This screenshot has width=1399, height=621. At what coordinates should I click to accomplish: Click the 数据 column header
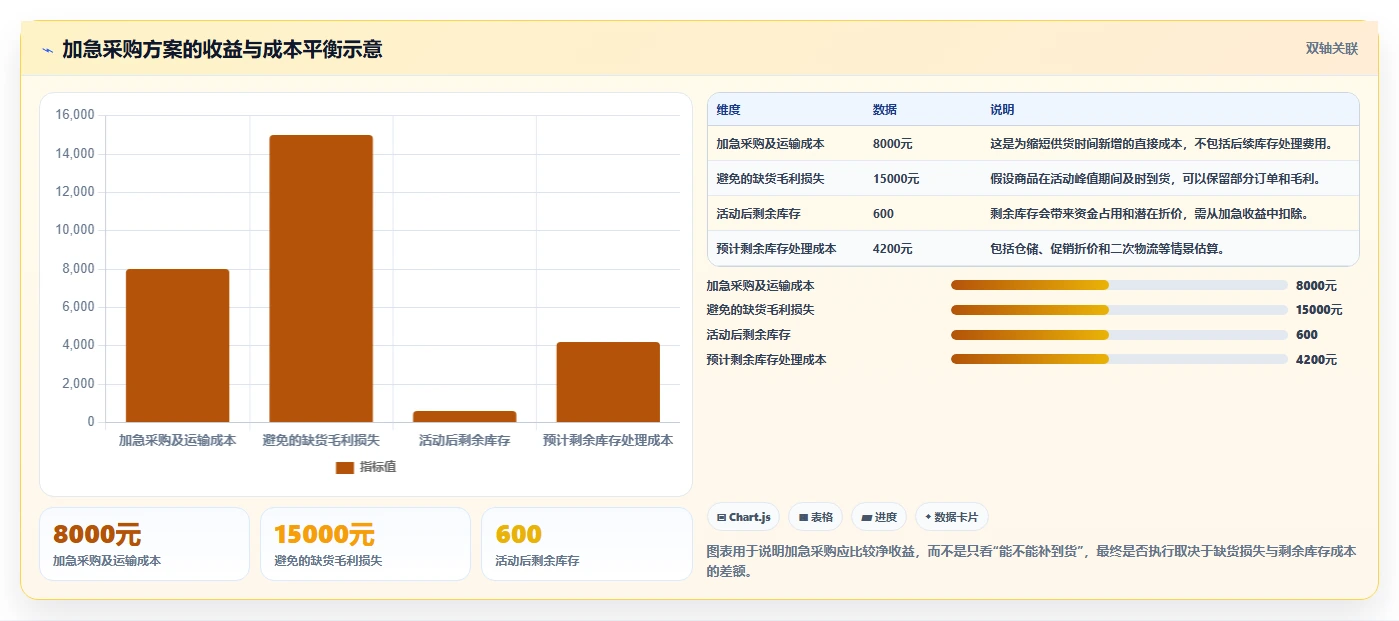(x=885, y=110)
